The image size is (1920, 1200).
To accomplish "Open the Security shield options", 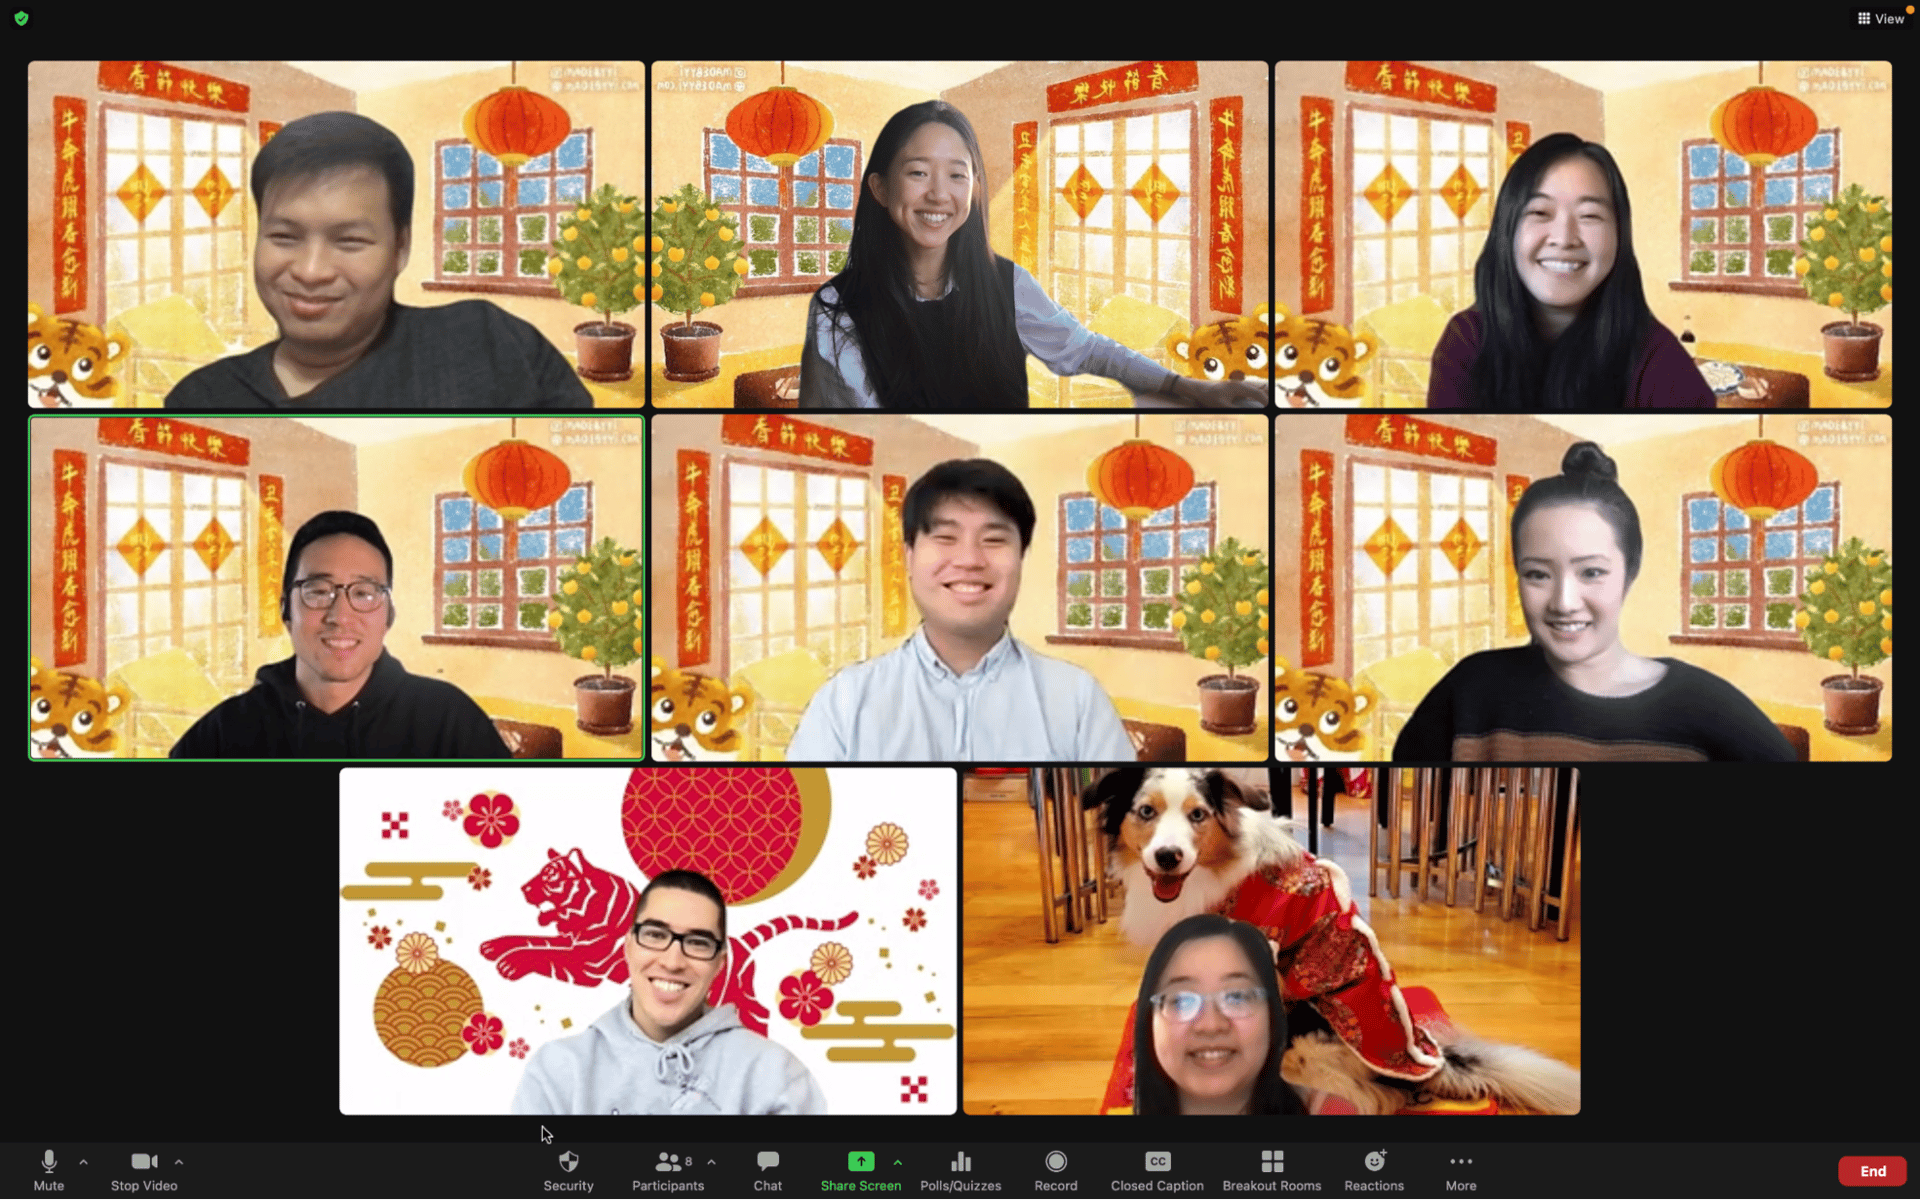I will [568, 1169].
